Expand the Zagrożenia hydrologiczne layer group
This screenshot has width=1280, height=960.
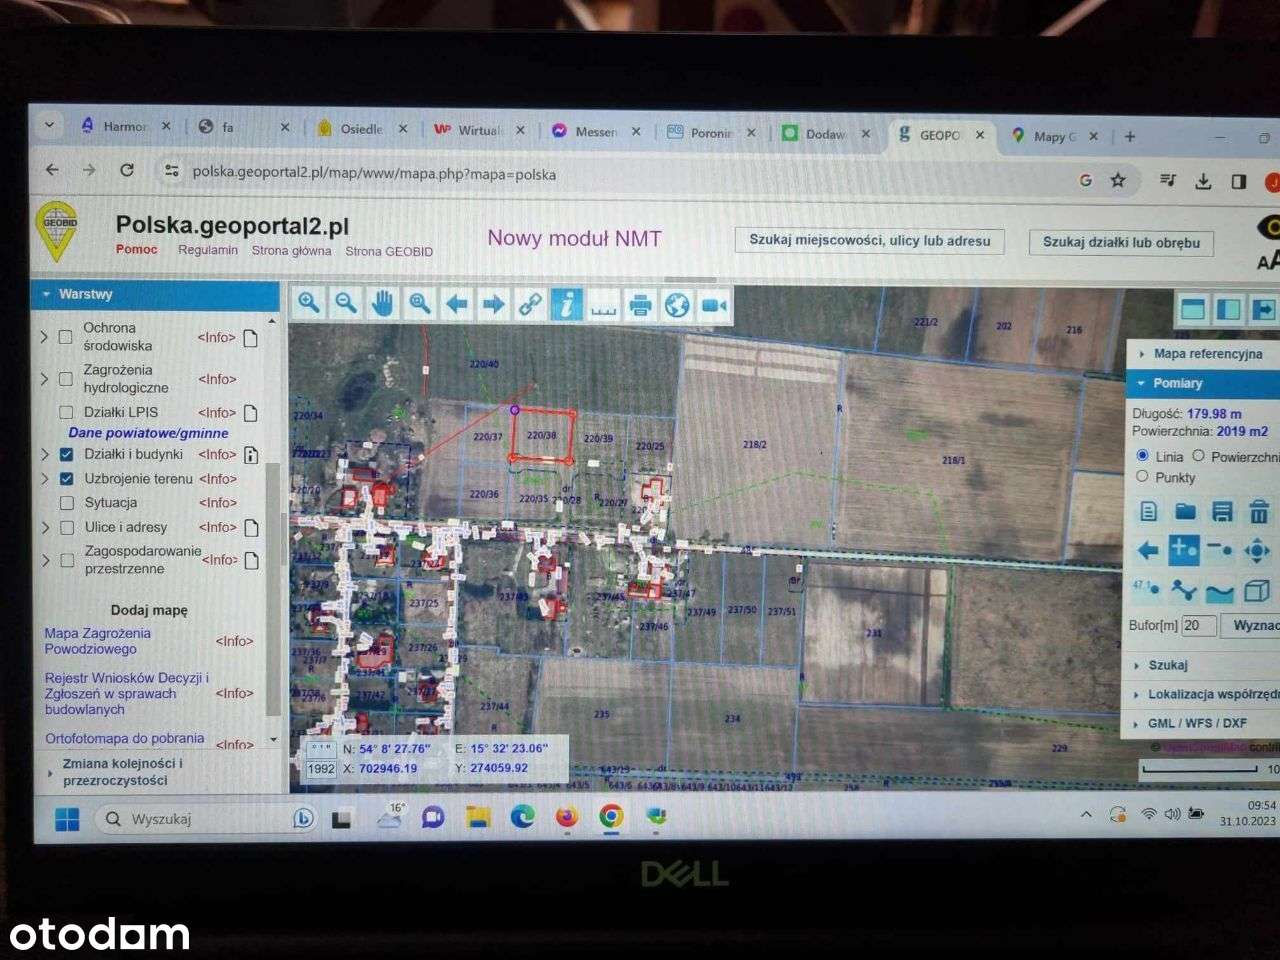(44, 379)
